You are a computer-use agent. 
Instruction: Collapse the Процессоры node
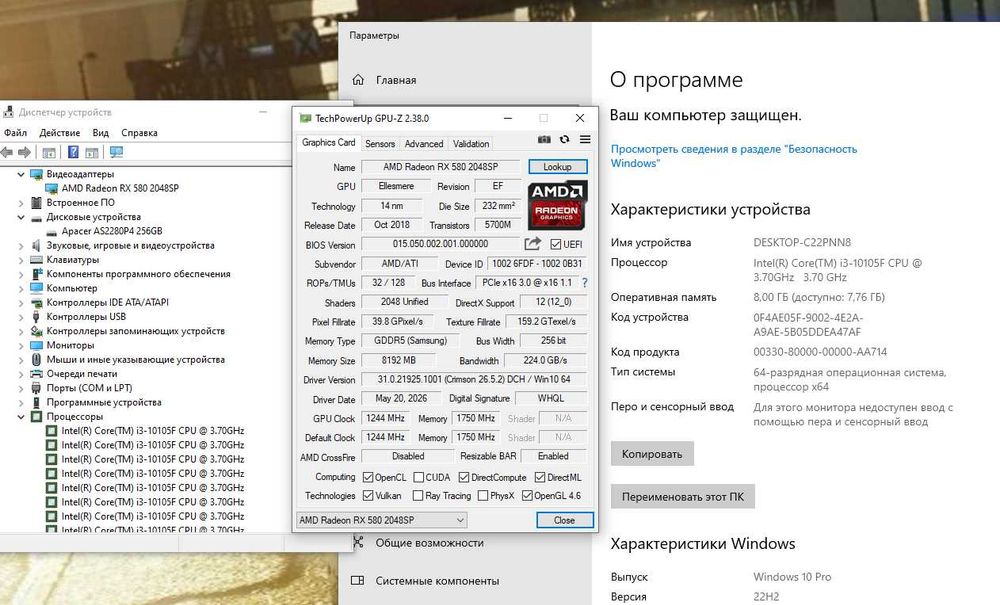(x=21, y=417)
